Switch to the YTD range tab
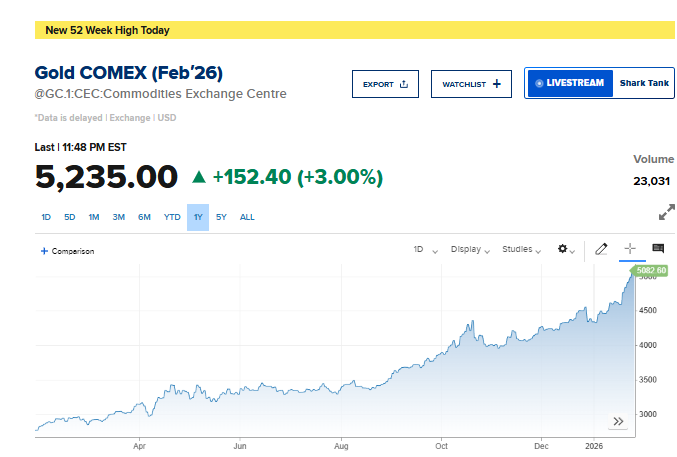Viewport: 677px width, 457px height. 172,217
